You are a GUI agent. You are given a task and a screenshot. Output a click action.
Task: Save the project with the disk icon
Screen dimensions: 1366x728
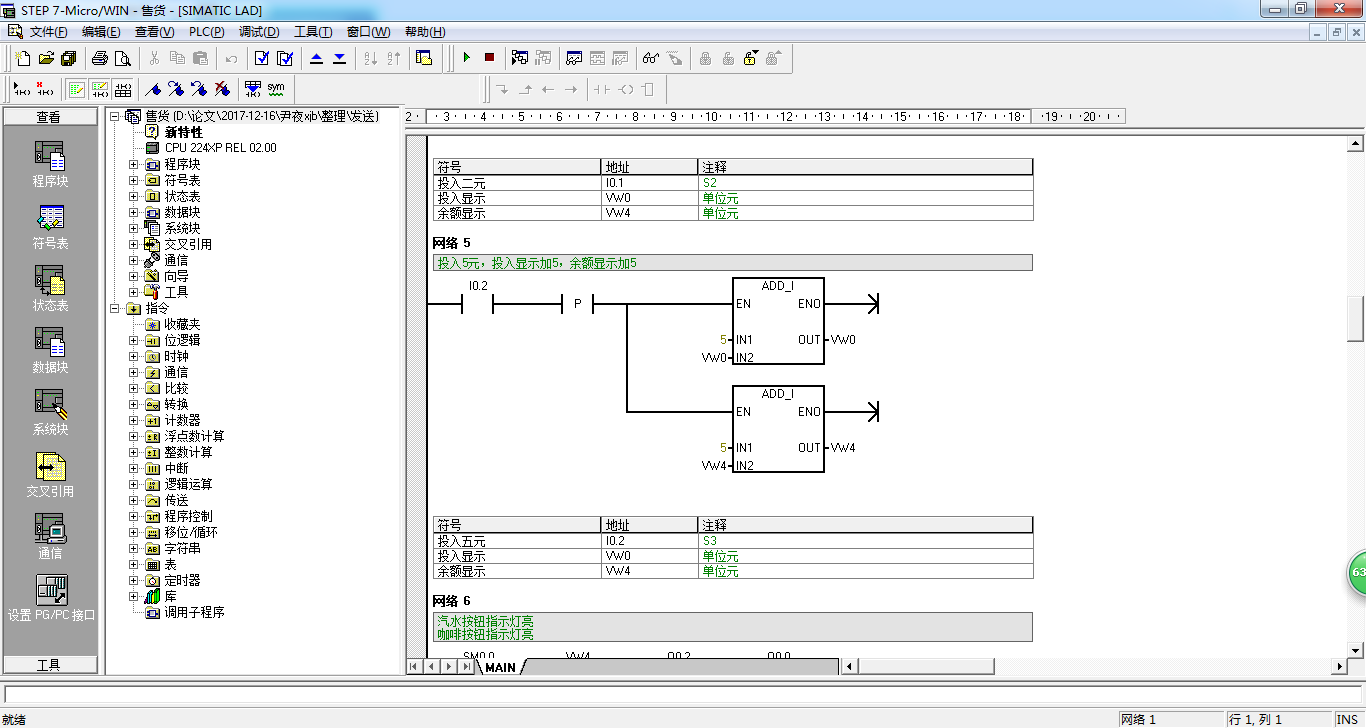pyautogui.click(x=69, y=58)
